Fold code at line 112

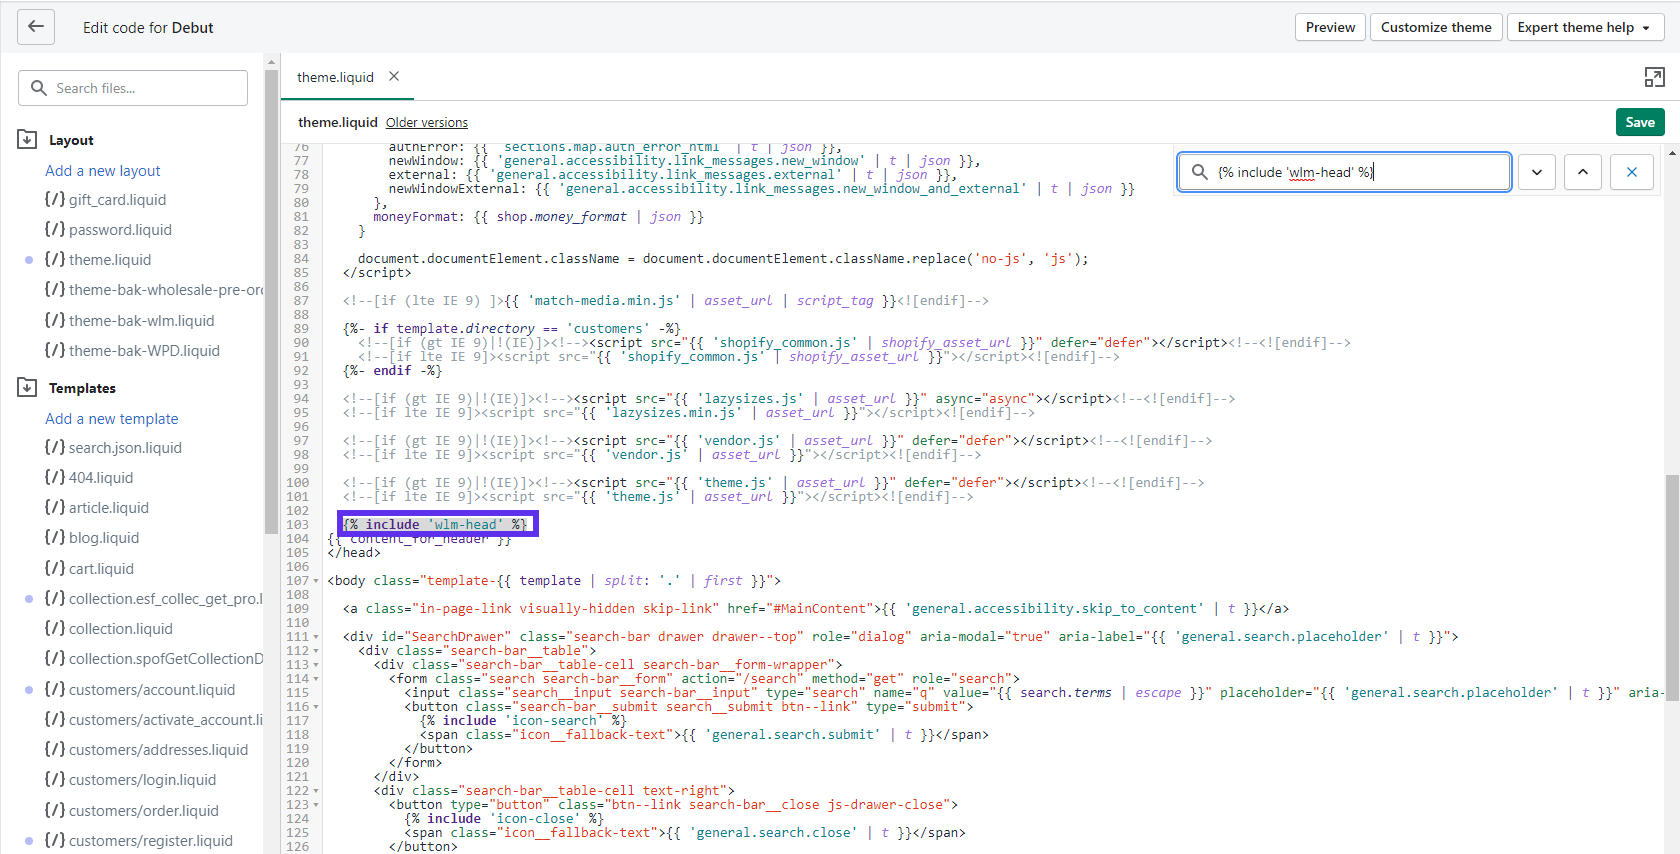[316, 651]
